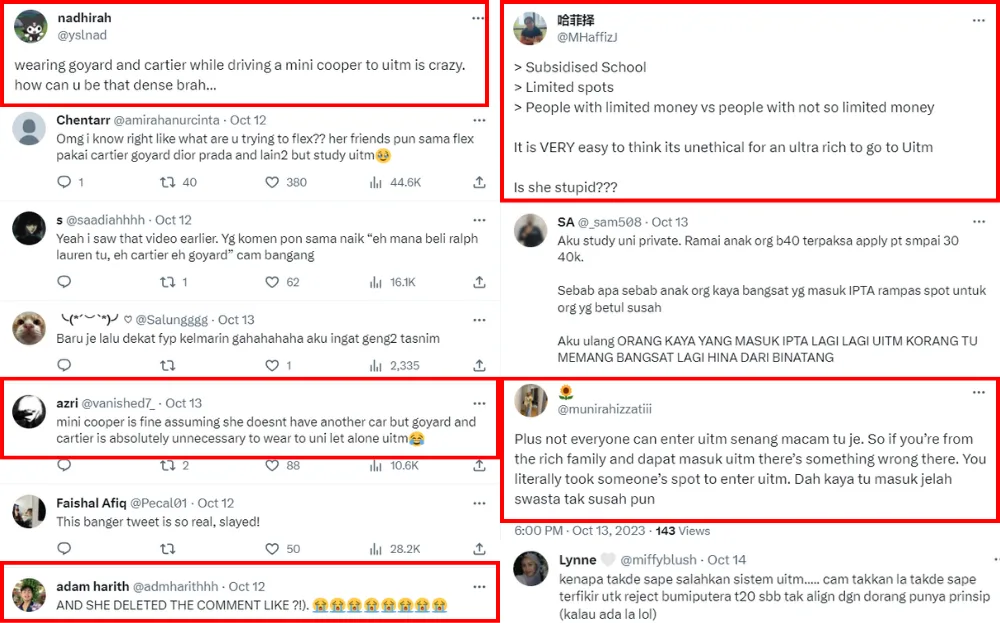
Task: Open the share icon on Chentarr's tweet
Action: 480,182
